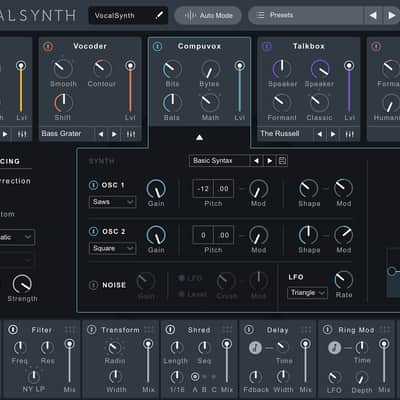The image size is (400, 400).
Task: Toggle Ring Mod tempo sync note icon
Action: pyautogui.click(x=334, y=348)
